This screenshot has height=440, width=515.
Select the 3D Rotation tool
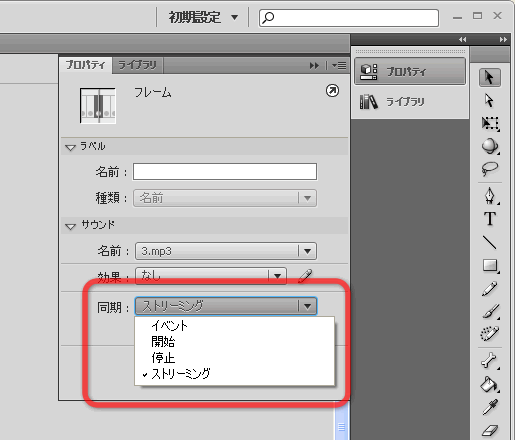pos(490,146)
